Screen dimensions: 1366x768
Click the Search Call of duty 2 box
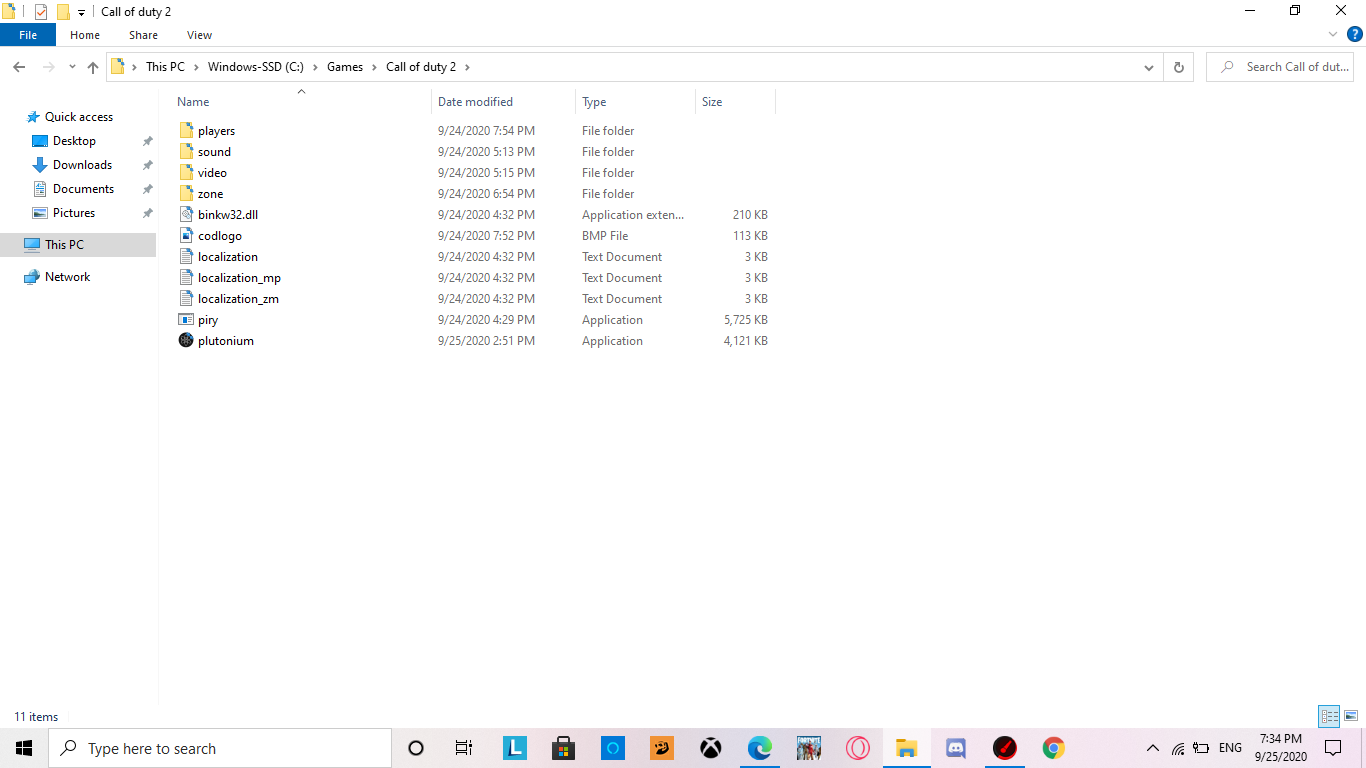(1280, 67)
